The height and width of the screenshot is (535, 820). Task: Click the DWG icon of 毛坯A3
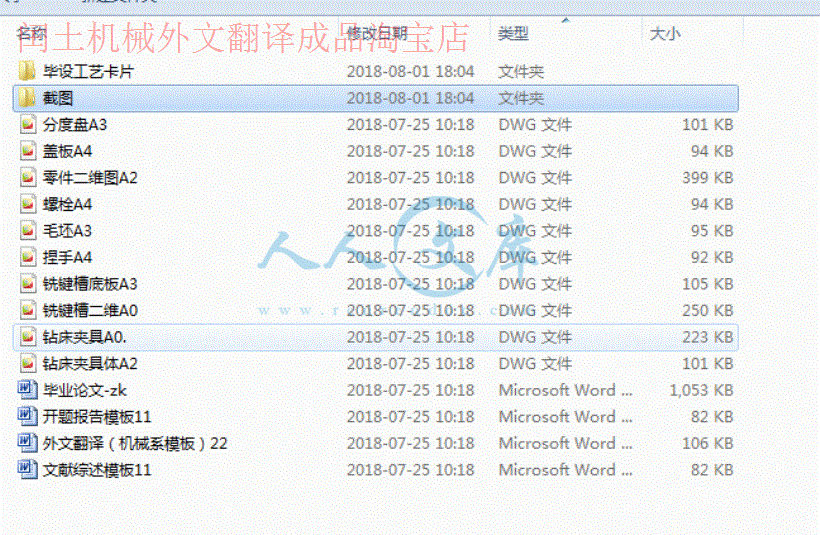tap(28, 231)
